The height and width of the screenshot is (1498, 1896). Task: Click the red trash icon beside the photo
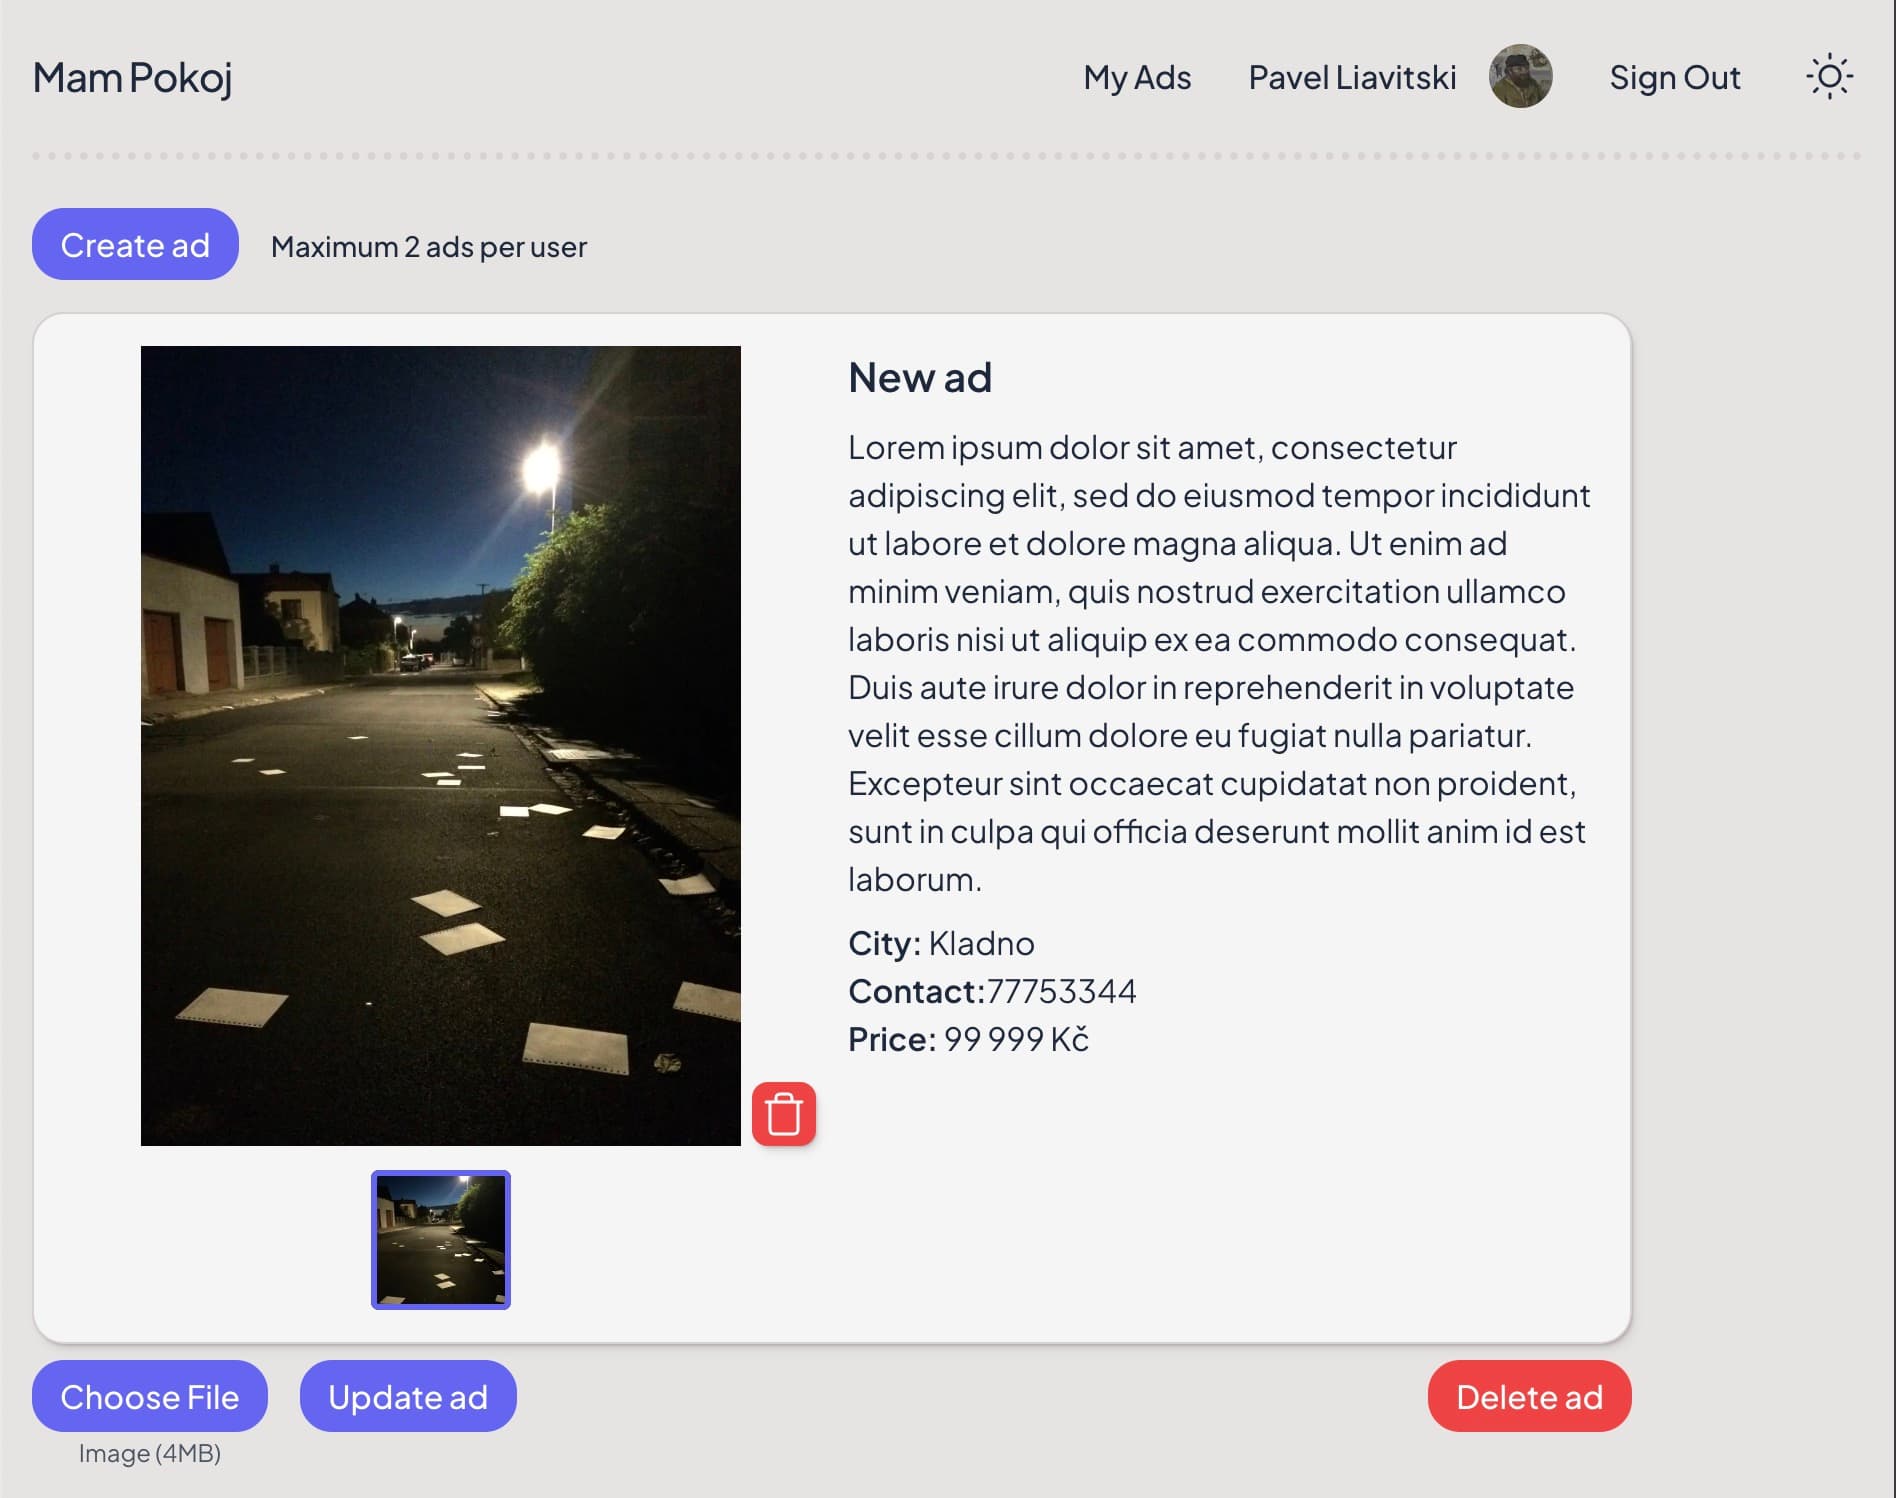784,1114
